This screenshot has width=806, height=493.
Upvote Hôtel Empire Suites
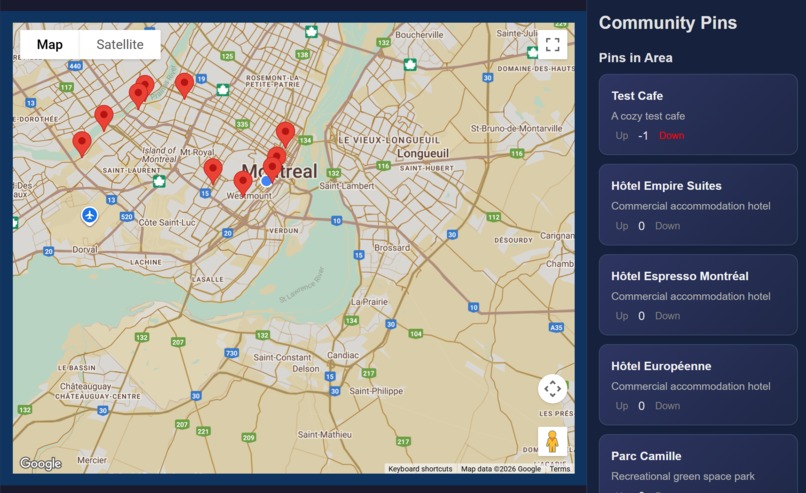(622, 226)
